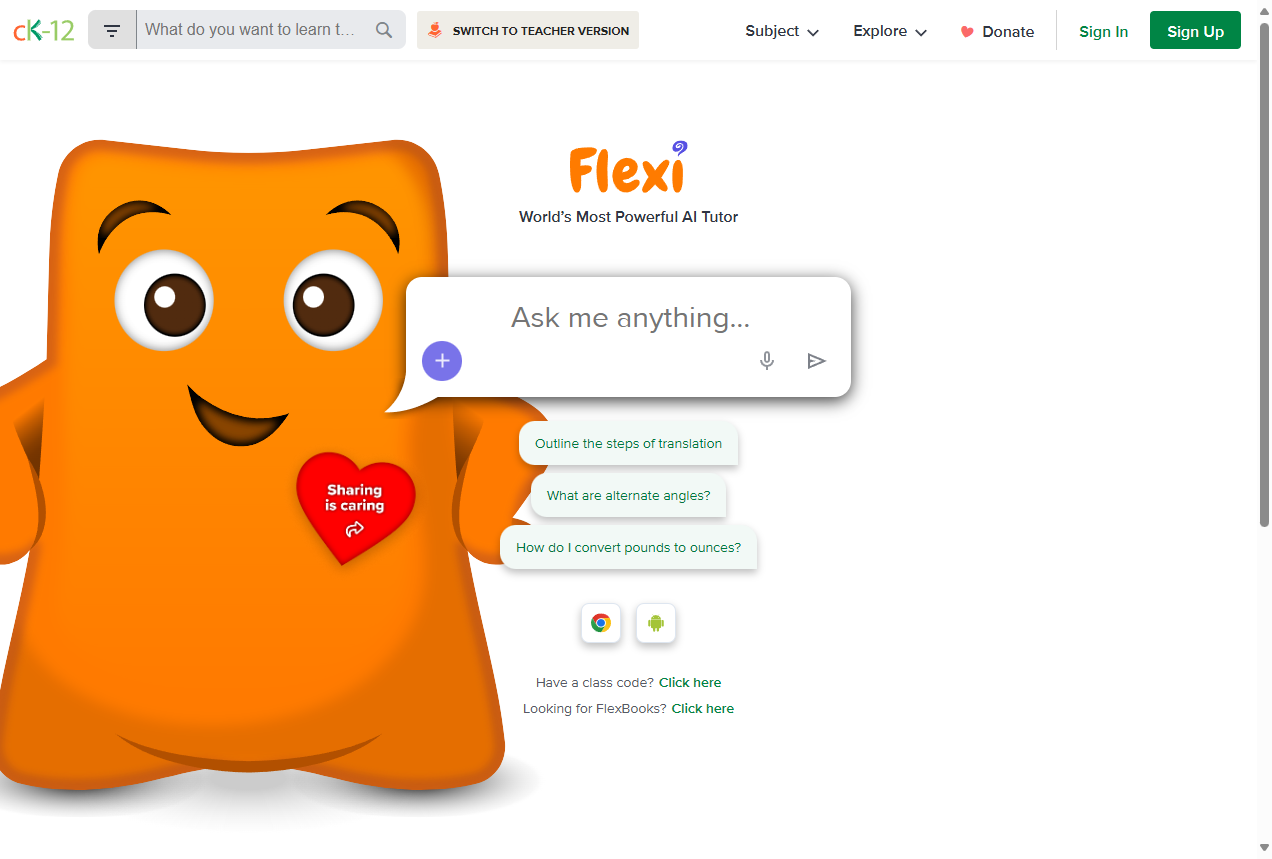Viewport: 1272px width, 859px height.
Task: Click here link for class code
Action: [x=690, y=683]
